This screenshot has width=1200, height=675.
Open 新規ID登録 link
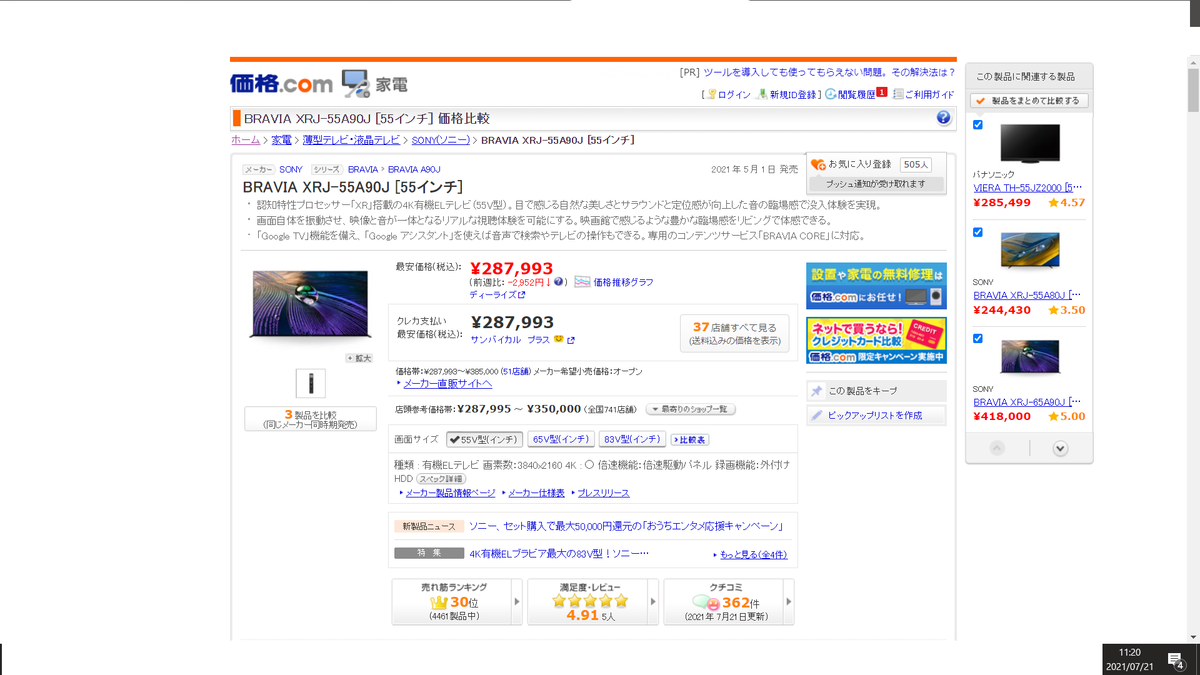(x=795, y=94)
